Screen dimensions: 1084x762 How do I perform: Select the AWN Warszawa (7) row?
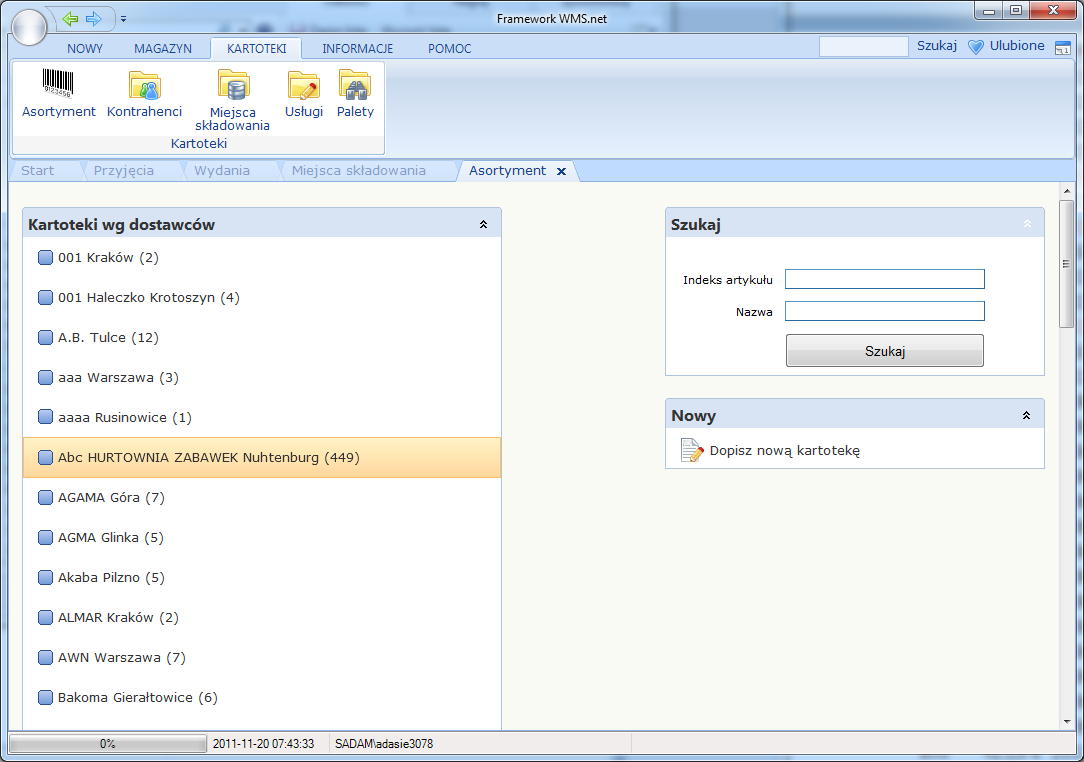262,657
